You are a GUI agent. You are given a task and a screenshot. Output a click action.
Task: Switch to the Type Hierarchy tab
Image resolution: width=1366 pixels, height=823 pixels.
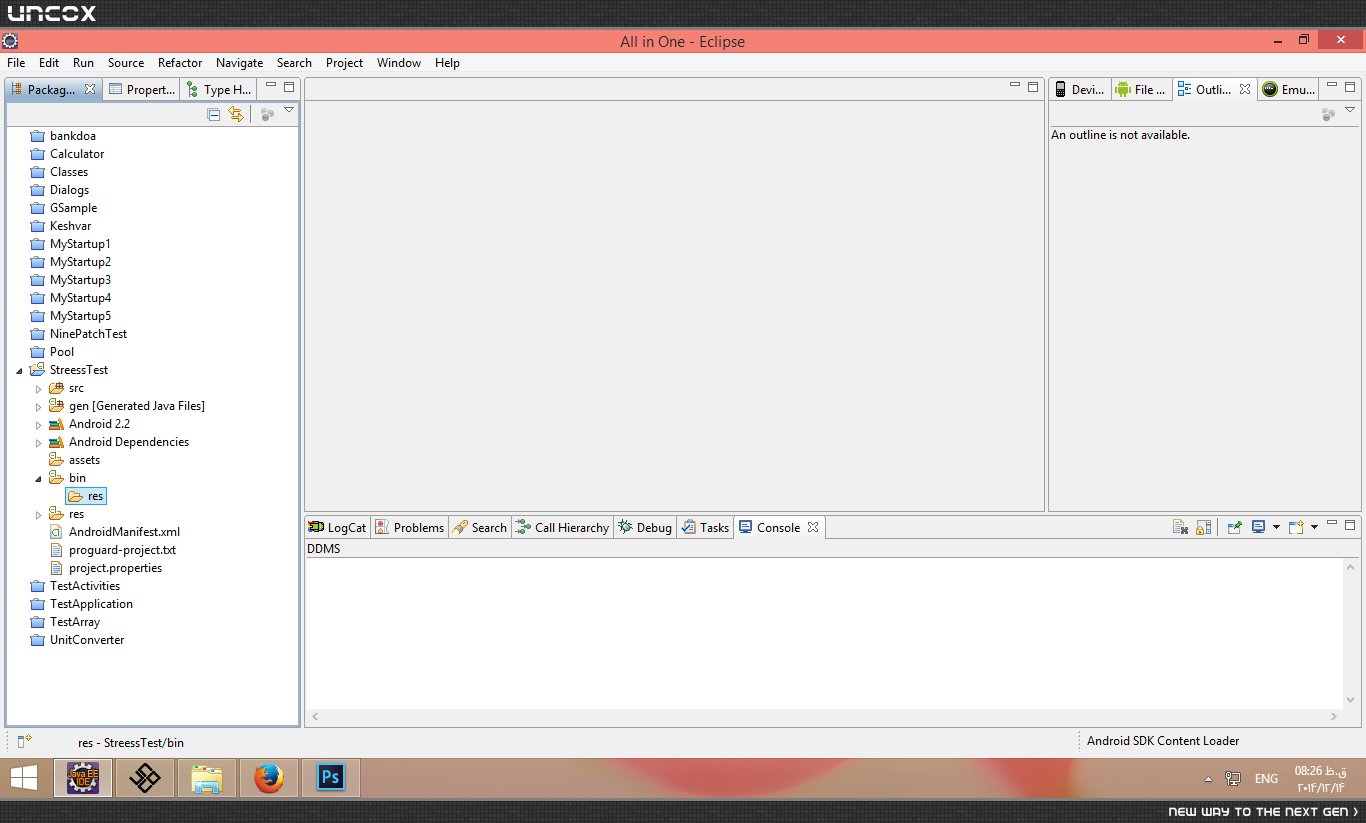pos(219,89)
